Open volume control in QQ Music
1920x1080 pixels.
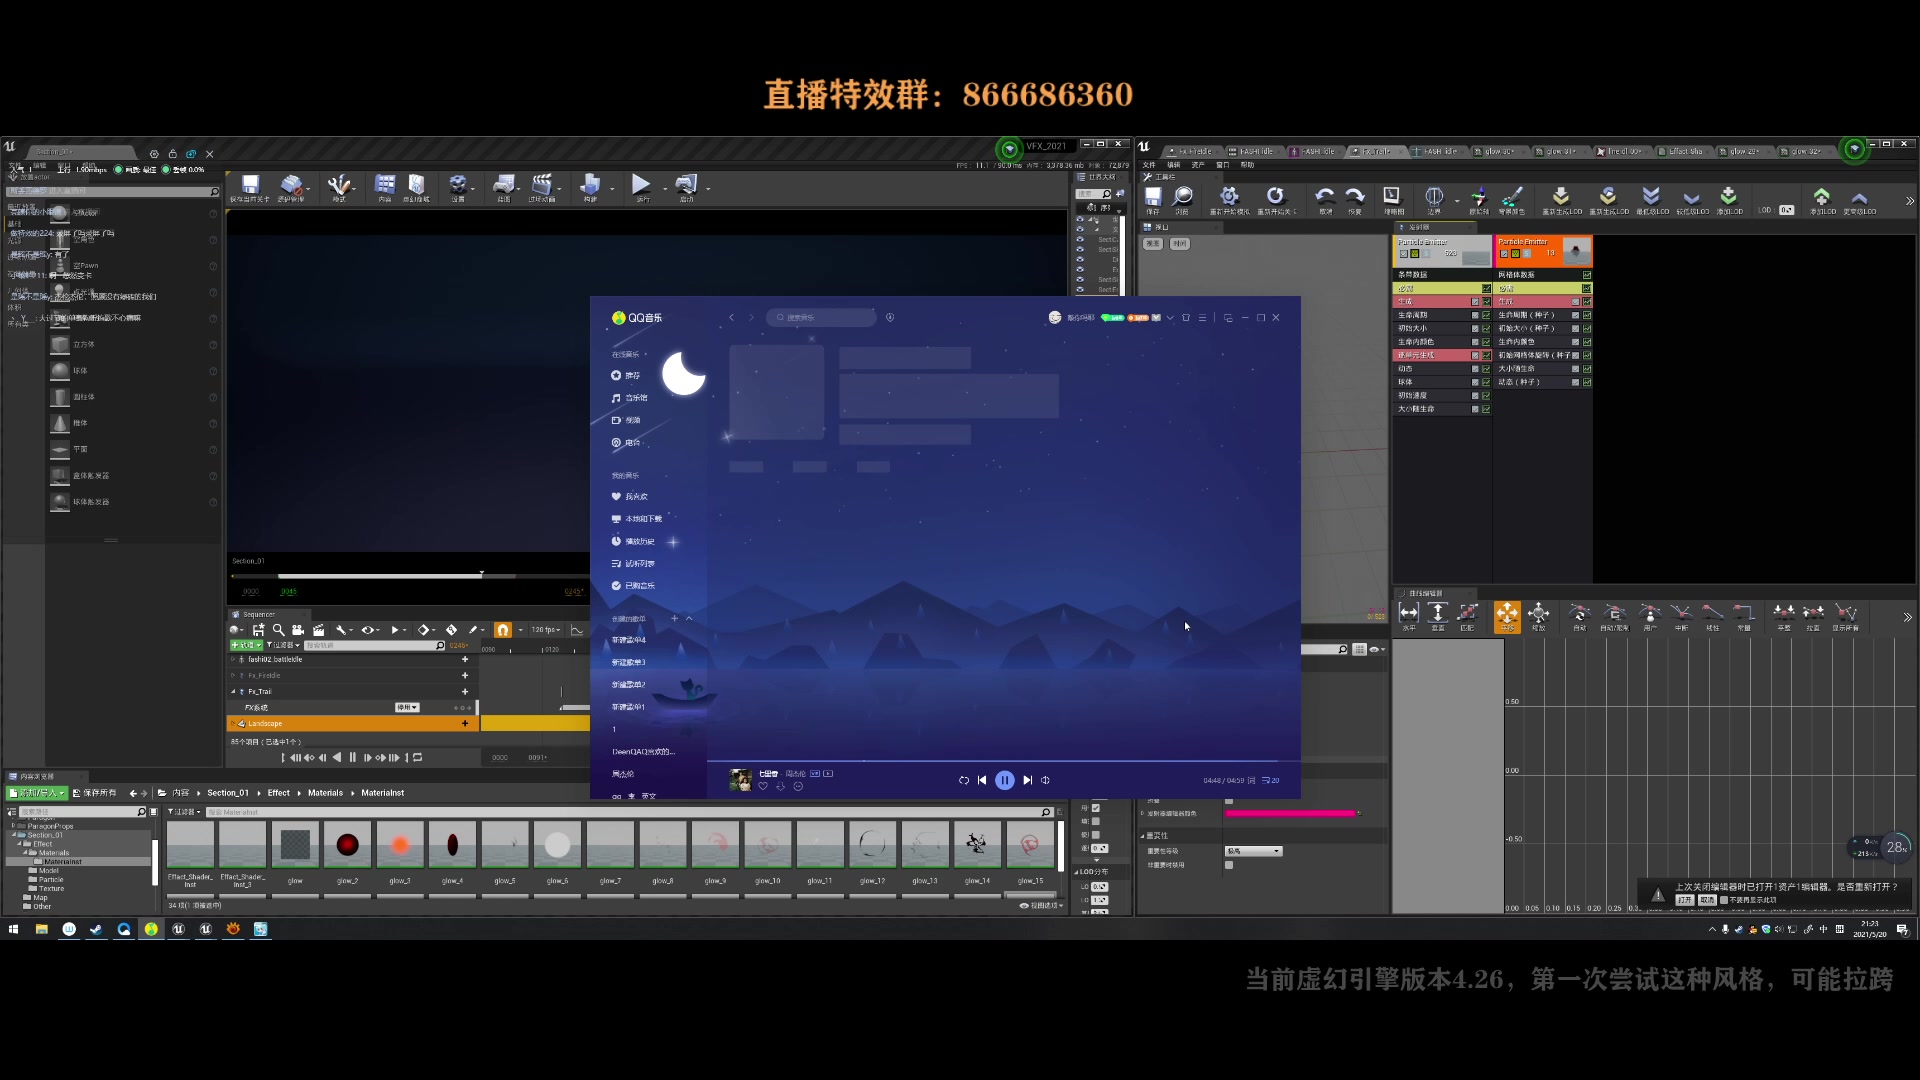click(x=1046, y=780)
